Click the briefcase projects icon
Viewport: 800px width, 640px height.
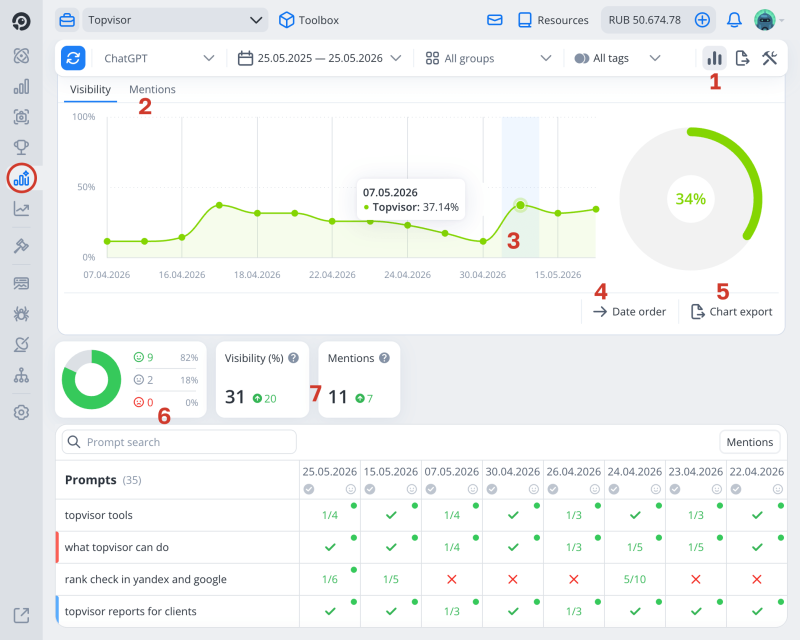[x=67, y=20]
